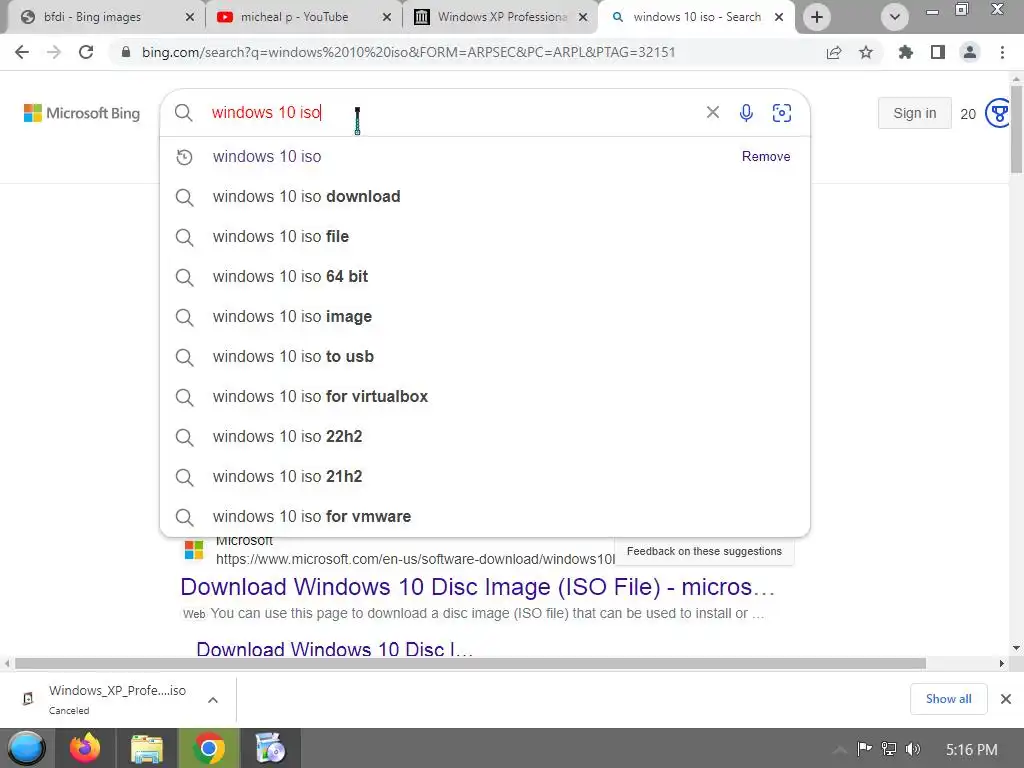Image resolution: width=1024 pixels, height=768 pixels.
Task: Click the 5:16 PM taskbar clock
Action: click(x=971, y=750)
